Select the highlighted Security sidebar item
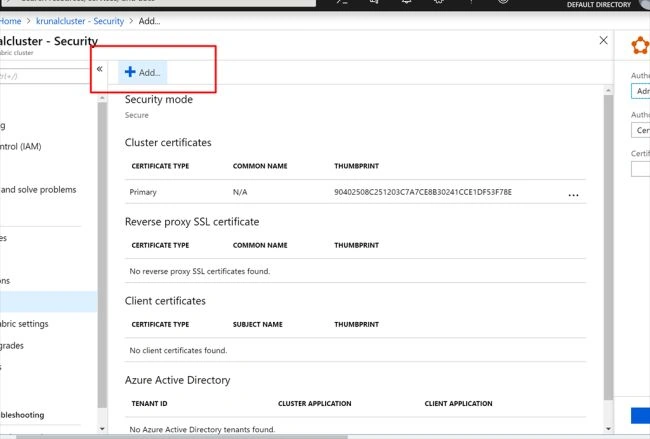 click(48, 302)
